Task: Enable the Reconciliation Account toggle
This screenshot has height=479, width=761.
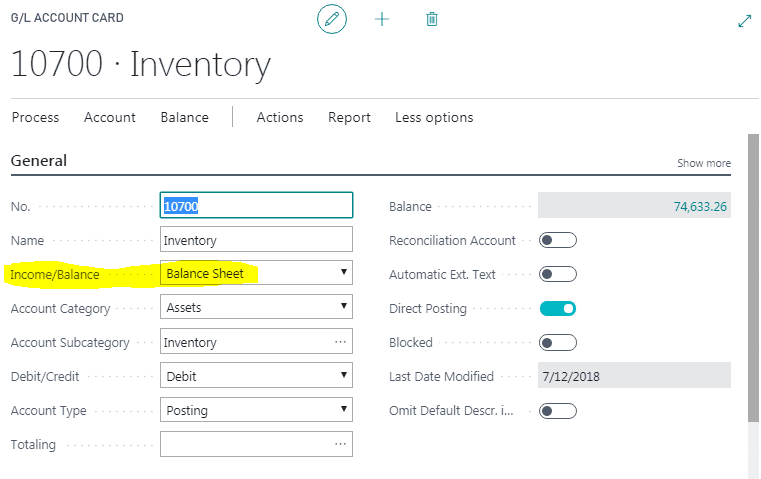Action: pos(558,240)
